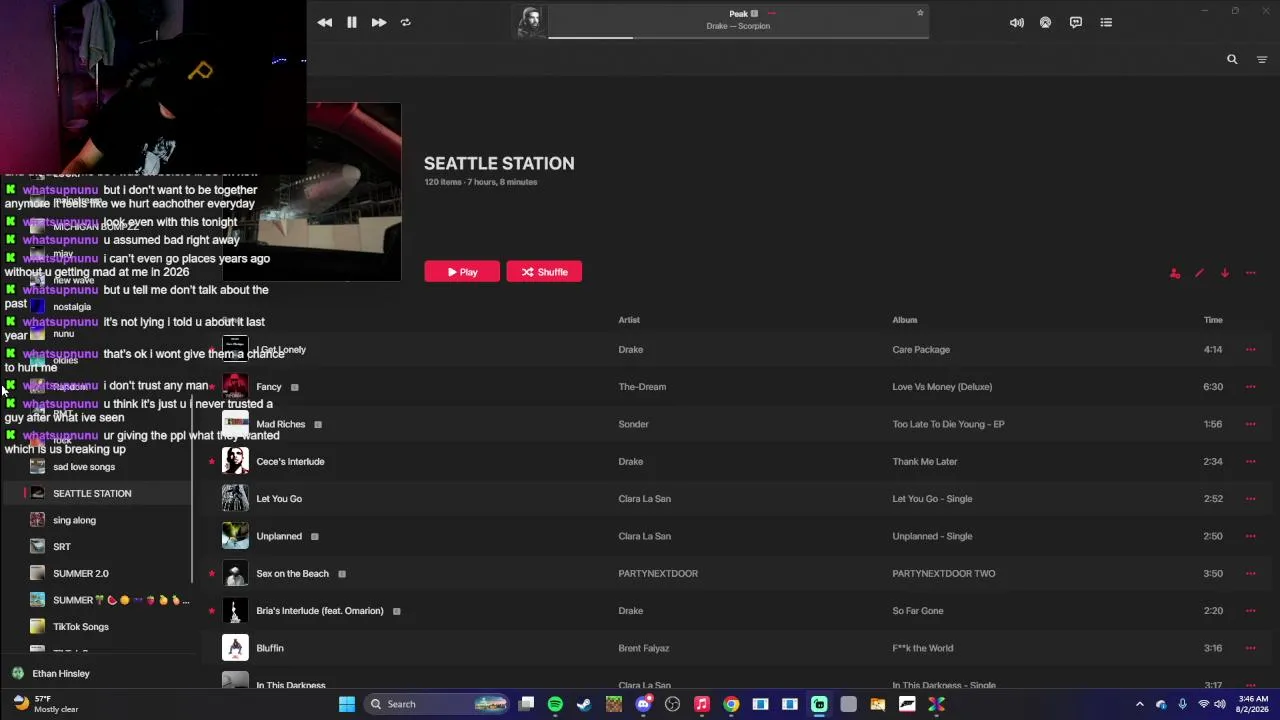Screen dimensions: 1280x720
Task: Select SEATTLE STATION in the sidebar
Action: [x=92, y=493]
